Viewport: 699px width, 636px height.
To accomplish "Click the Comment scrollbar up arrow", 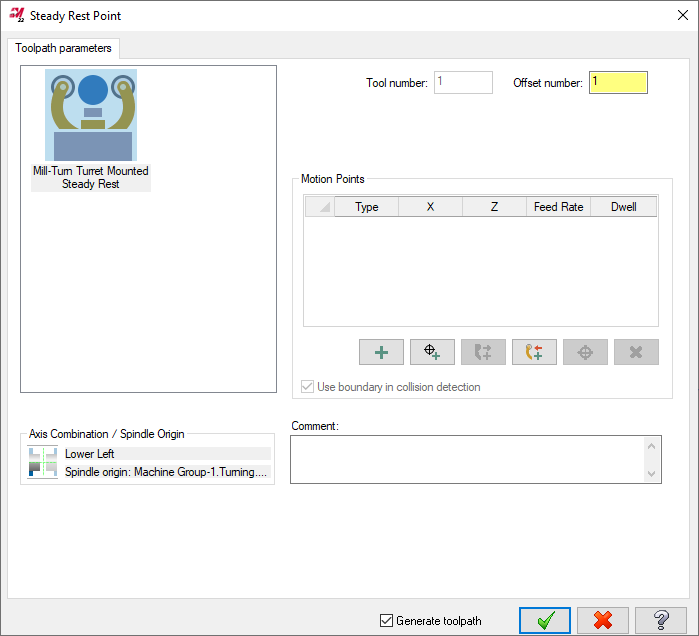I will tap(651, 446).
